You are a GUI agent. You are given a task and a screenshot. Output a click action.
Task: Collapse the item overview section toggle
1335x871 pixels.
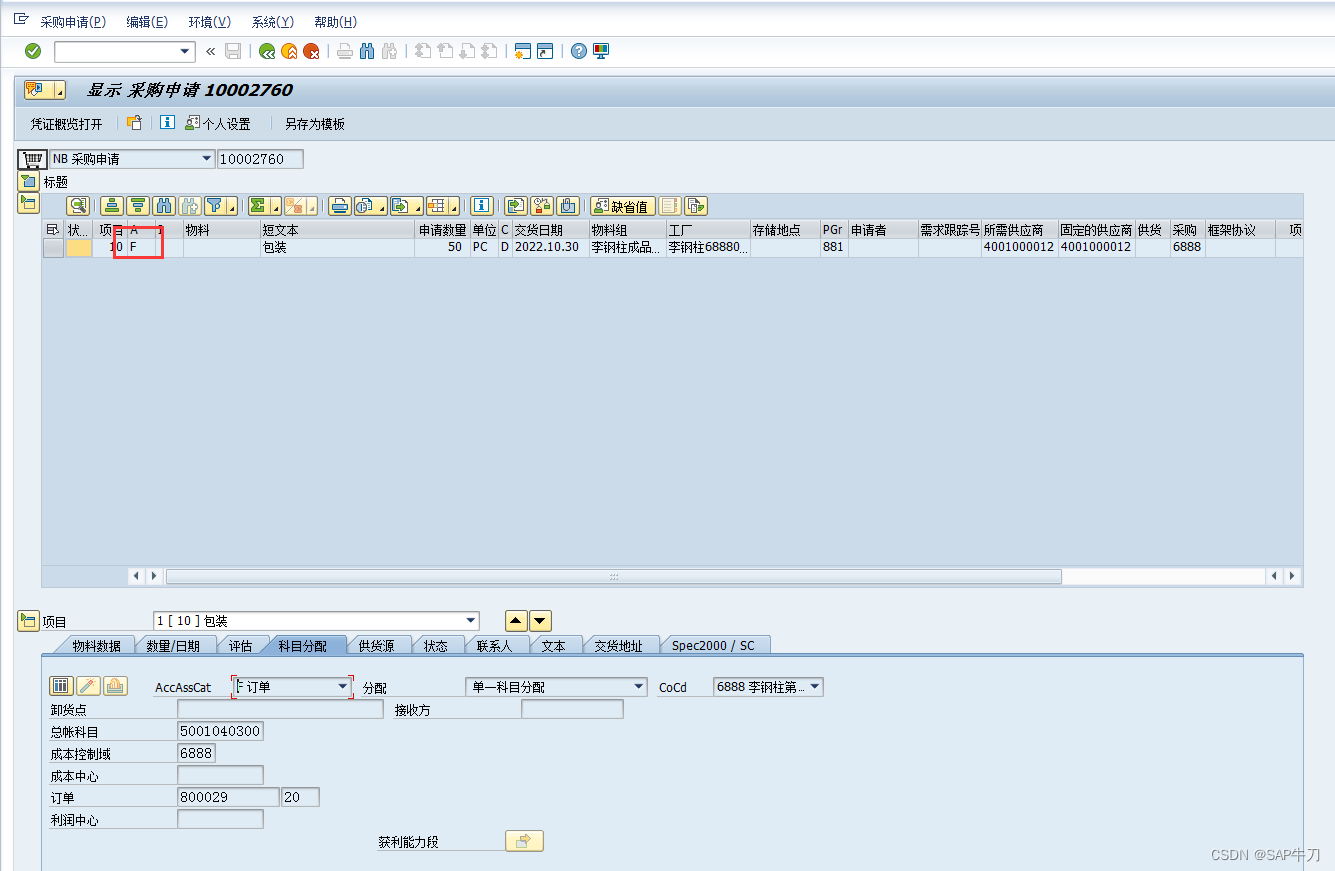(28, 203)
